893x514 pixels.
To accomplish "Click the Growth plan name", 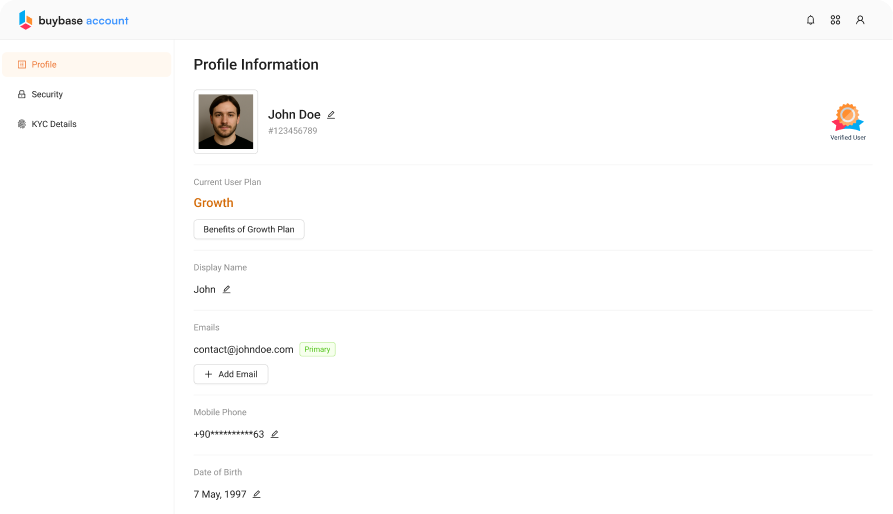I will (214, 203).
